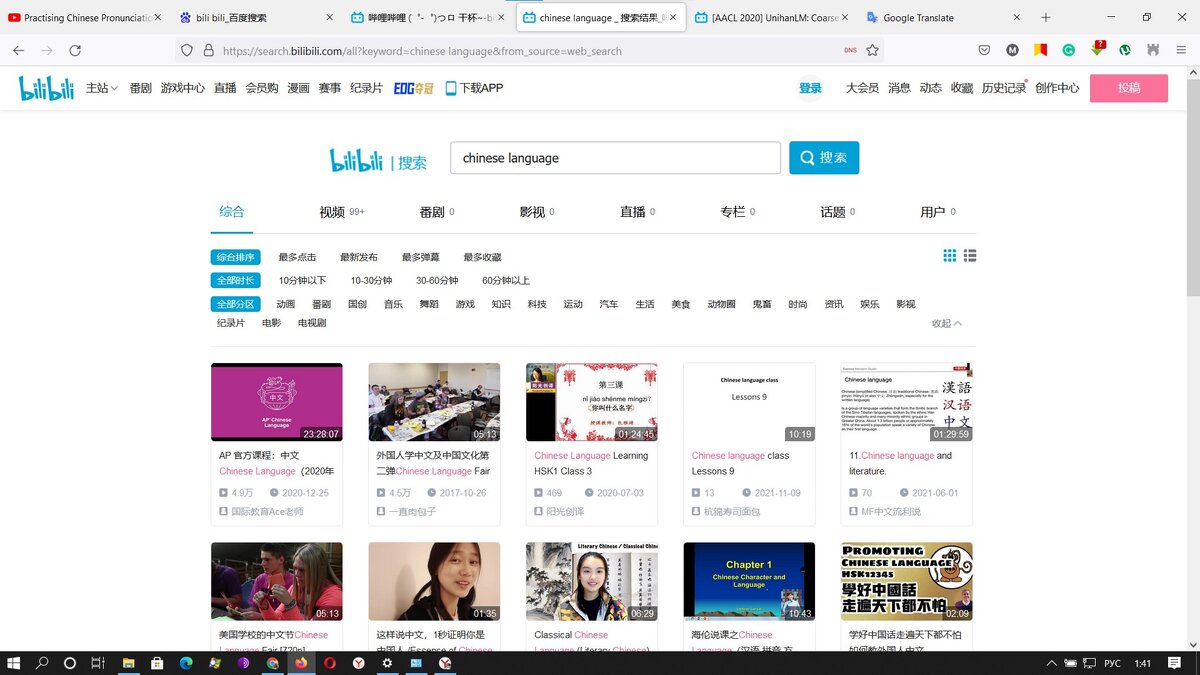The width and height of the screenshot is (1200, 675).
Task: Click the download helper extension with question mark
Action: tap(1097, 49)
